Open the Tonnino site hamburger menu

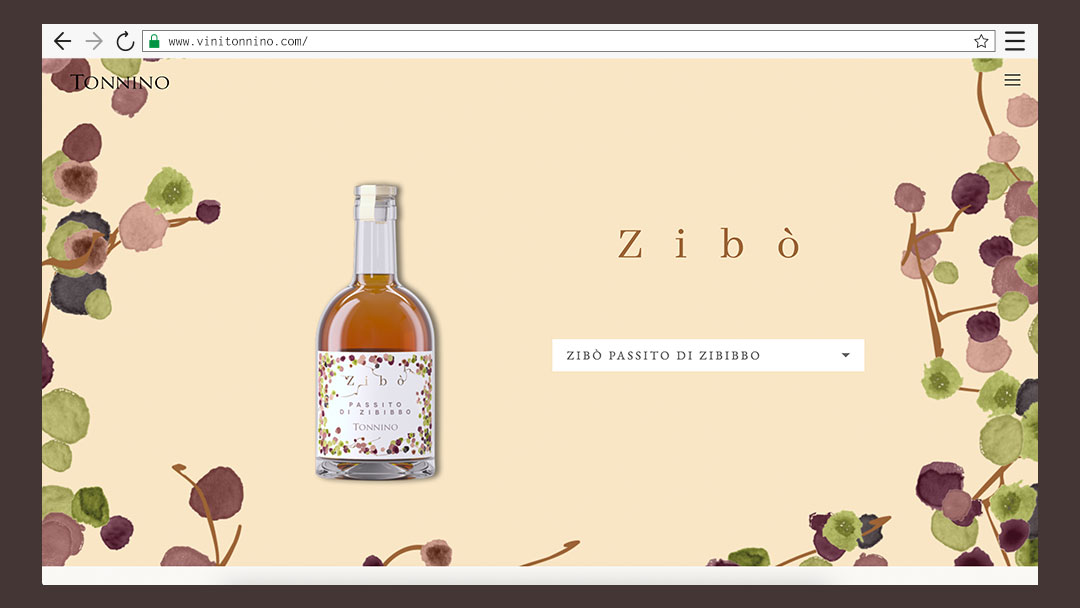pyautogui.click(x=1012, y=80)
